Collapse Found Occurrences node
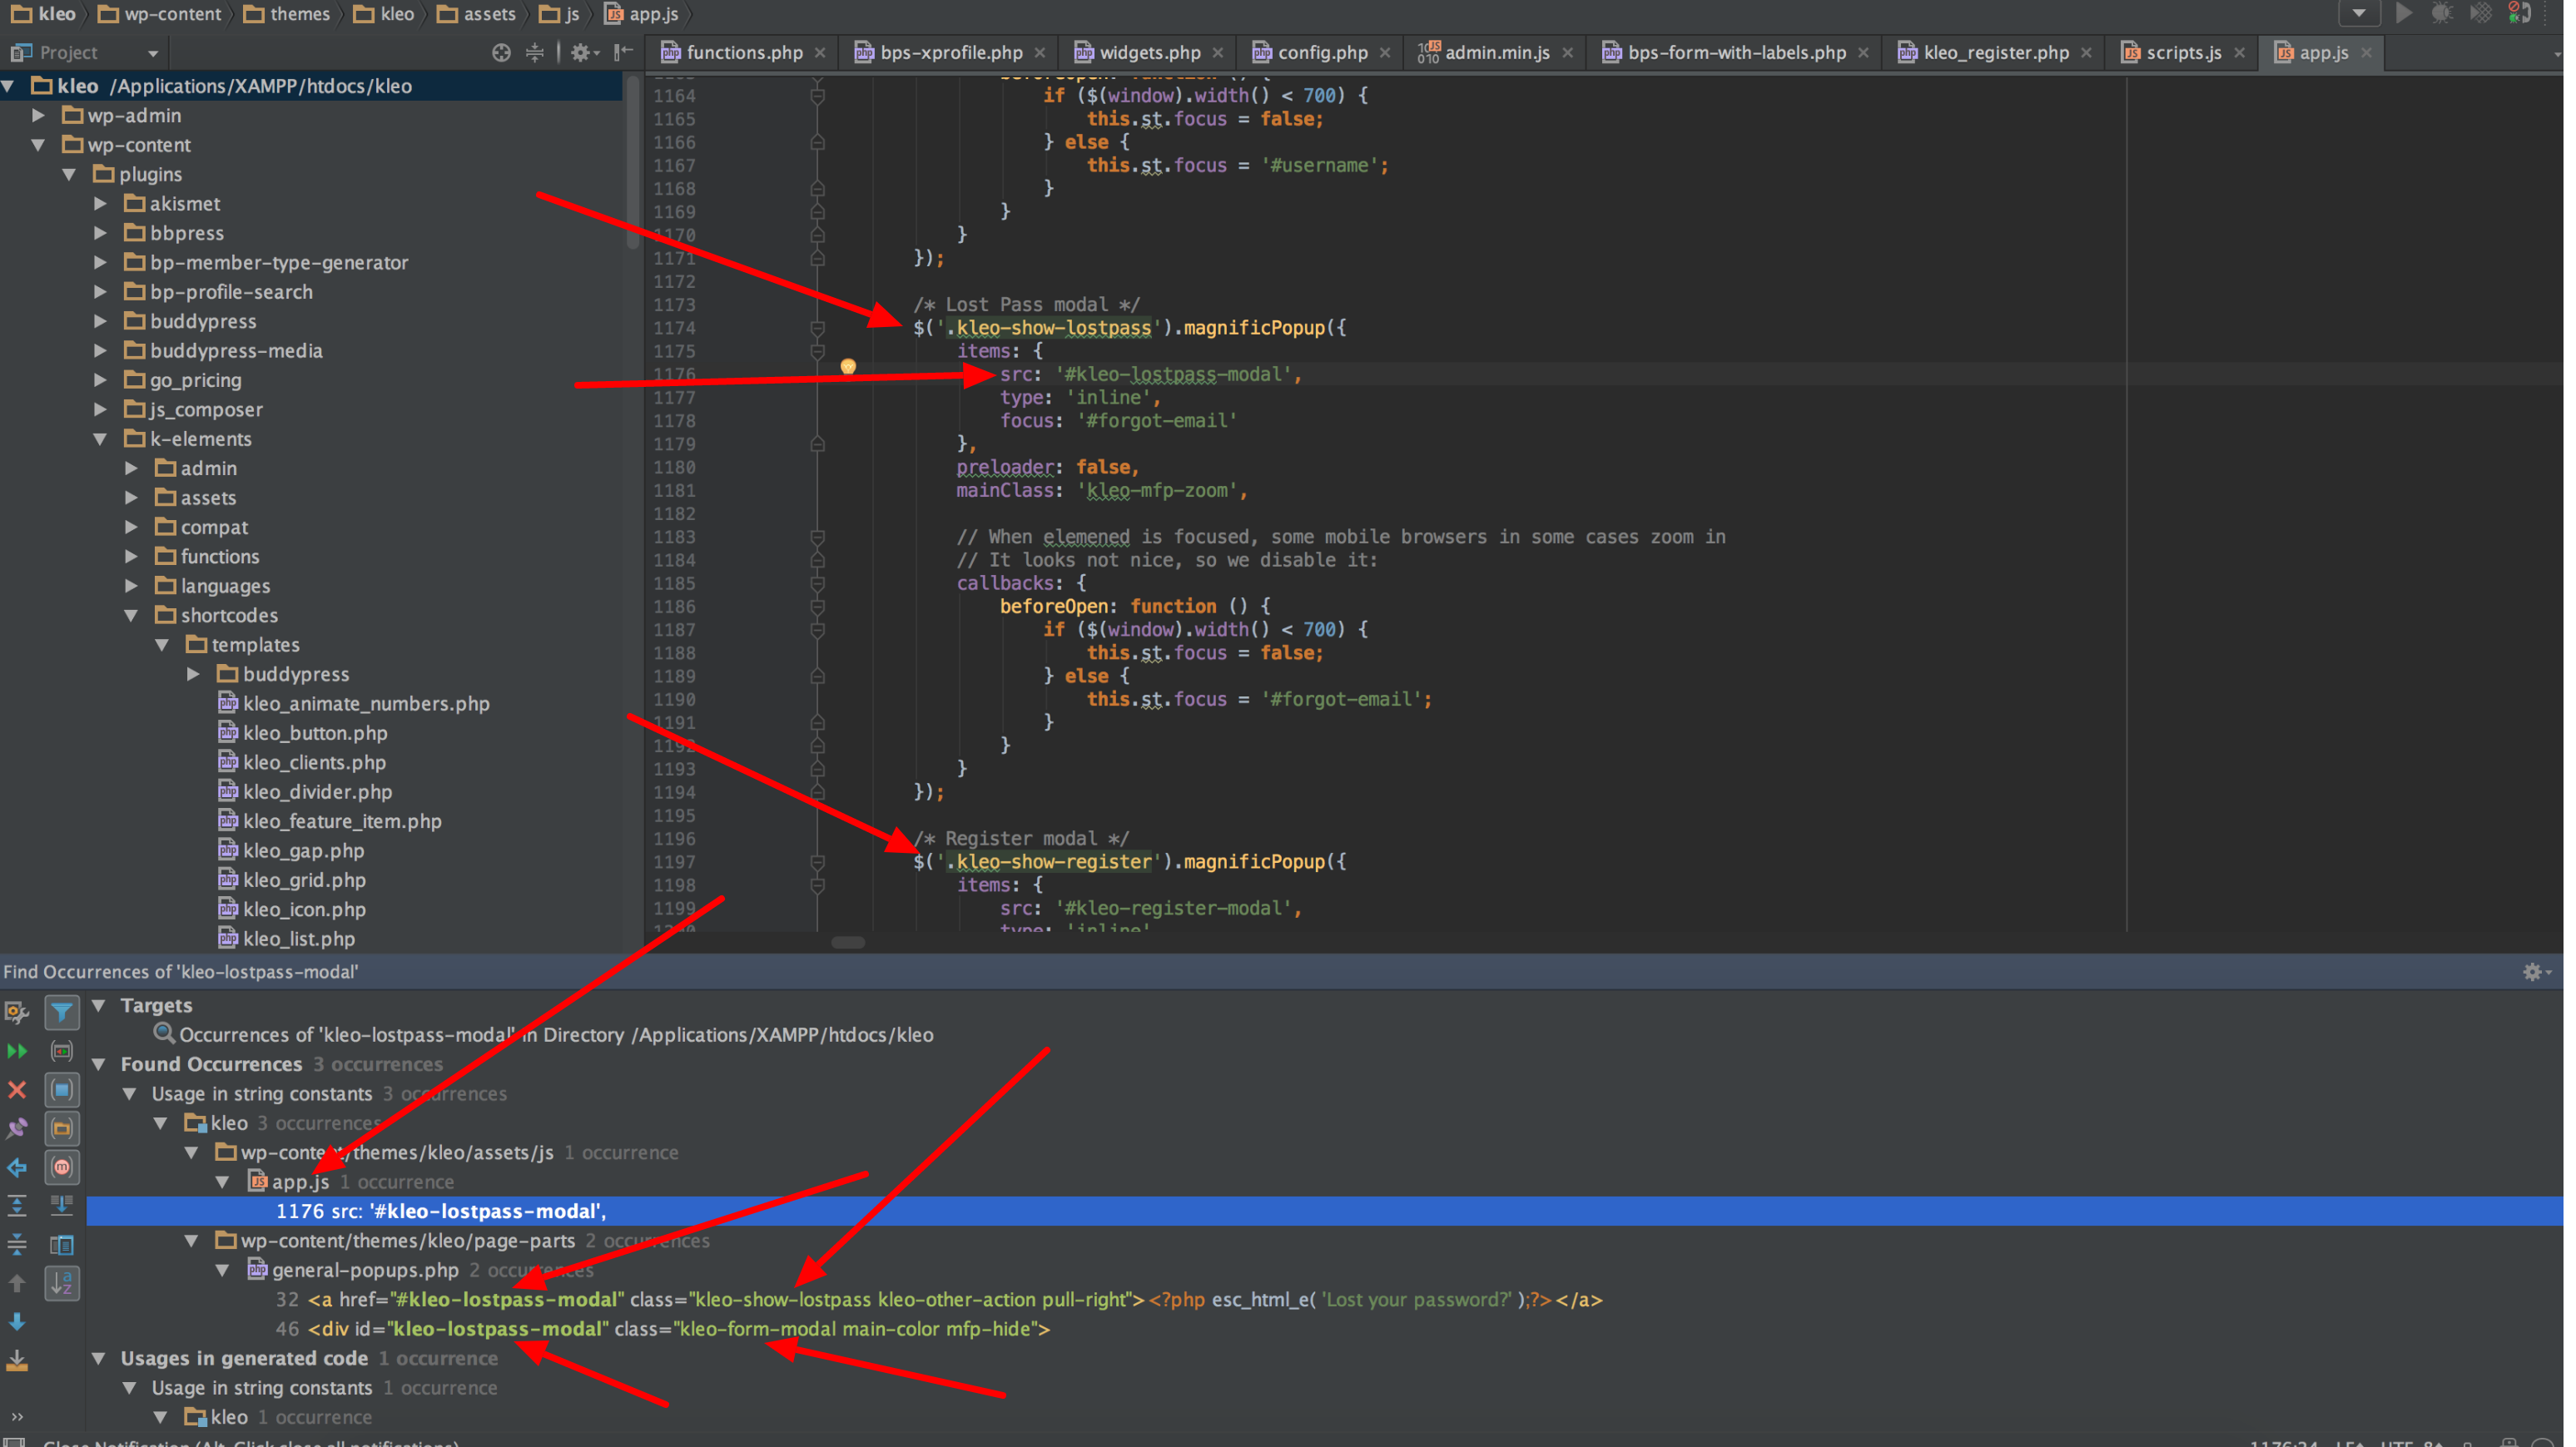 99,1064
